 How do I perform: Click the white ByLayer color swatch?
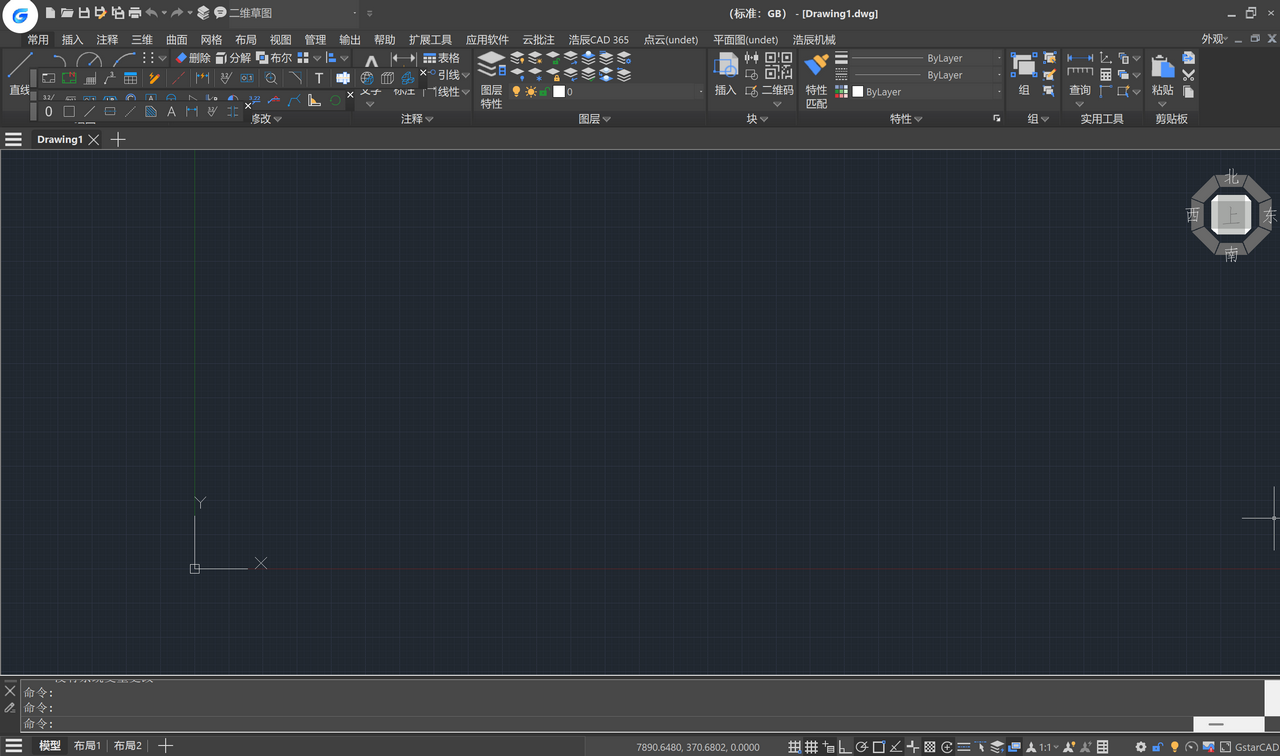[857, 92]
